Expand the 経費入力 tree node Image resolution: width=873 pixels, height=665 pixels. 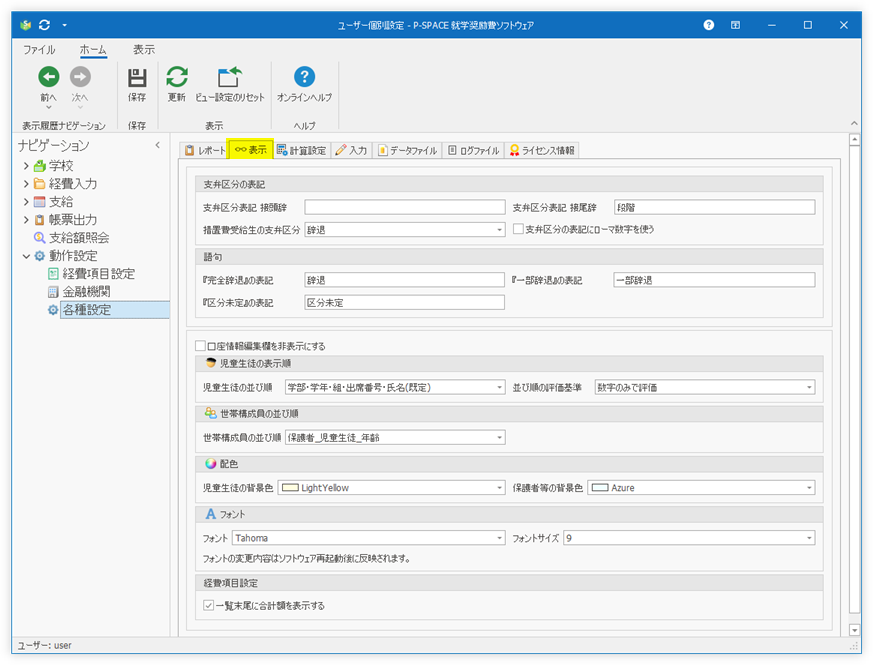(26, 184)
